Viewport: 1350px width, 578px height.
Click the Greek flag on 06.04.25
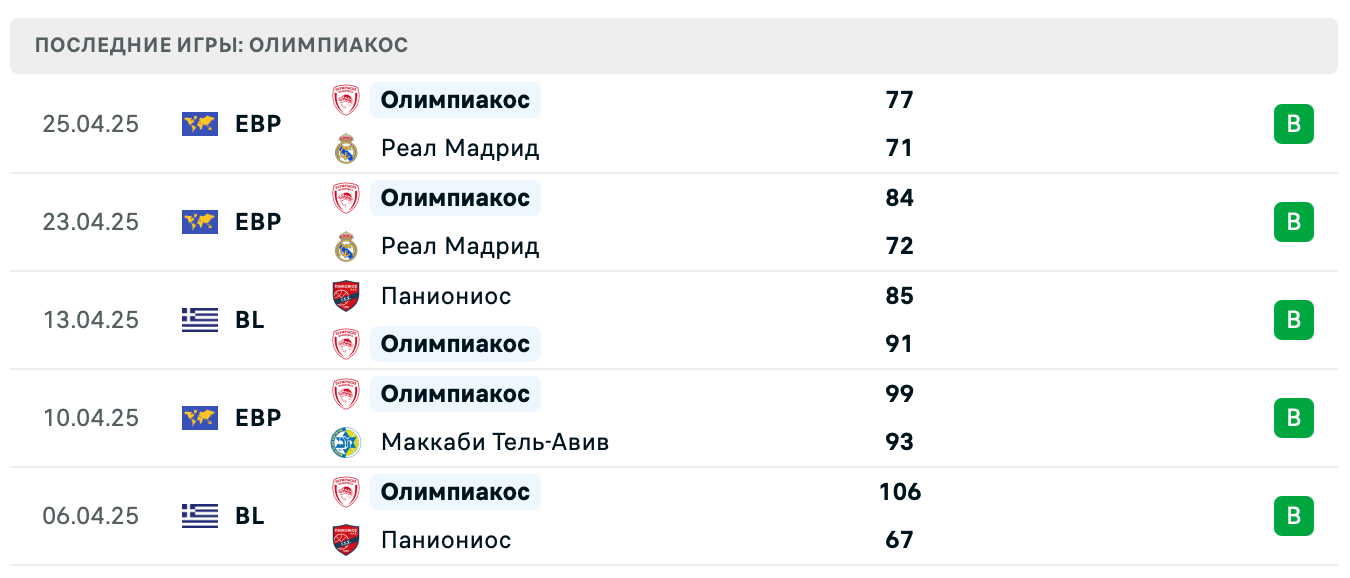[200, 516]
